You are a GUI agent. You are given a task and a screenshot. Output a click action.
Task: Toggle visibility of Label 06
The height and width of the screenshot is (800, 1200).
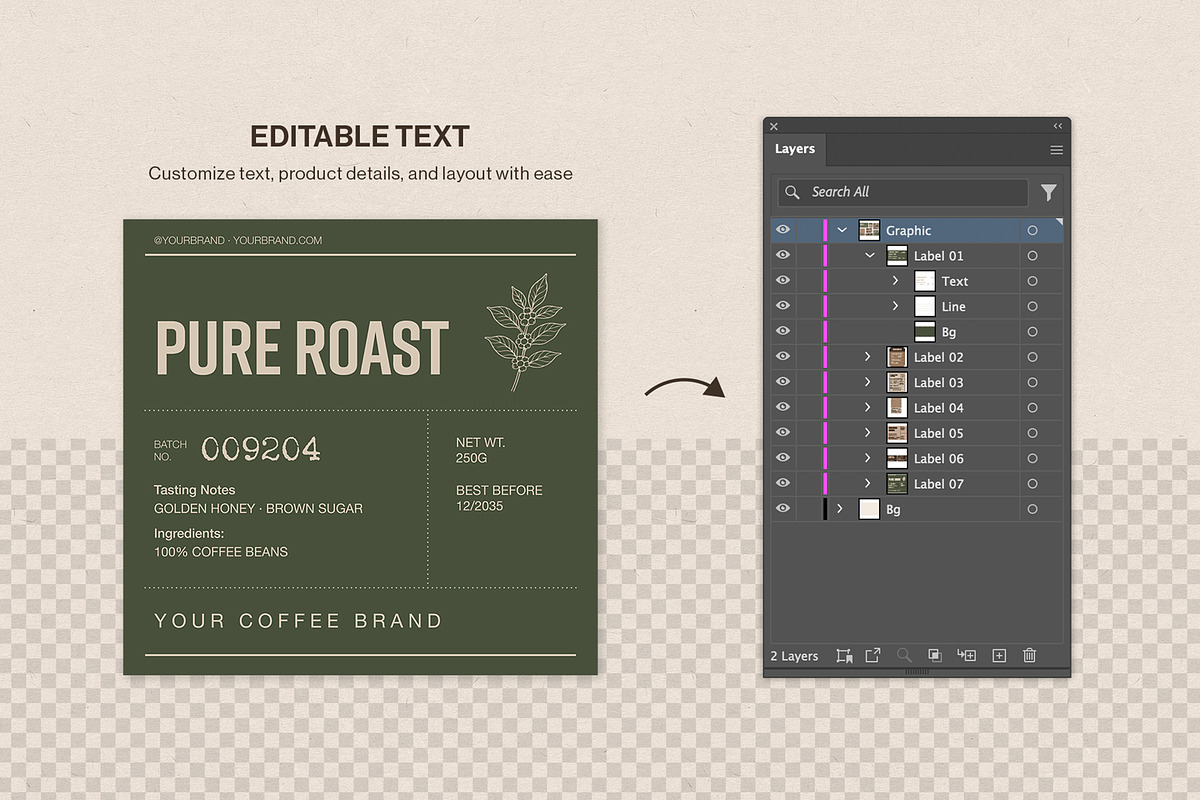[783, 458]
